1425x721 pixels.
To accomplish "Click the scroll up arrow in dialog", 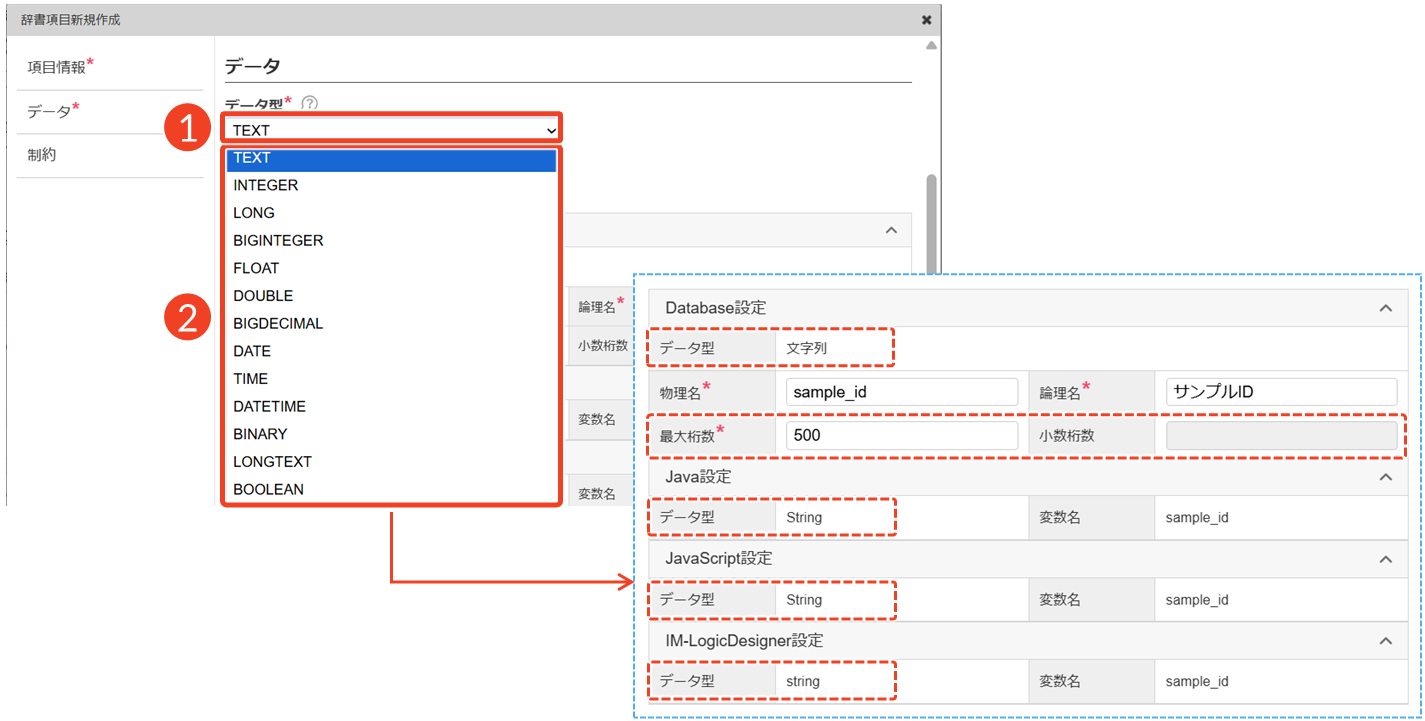I will pyautogui.click(x=931, y=46).
